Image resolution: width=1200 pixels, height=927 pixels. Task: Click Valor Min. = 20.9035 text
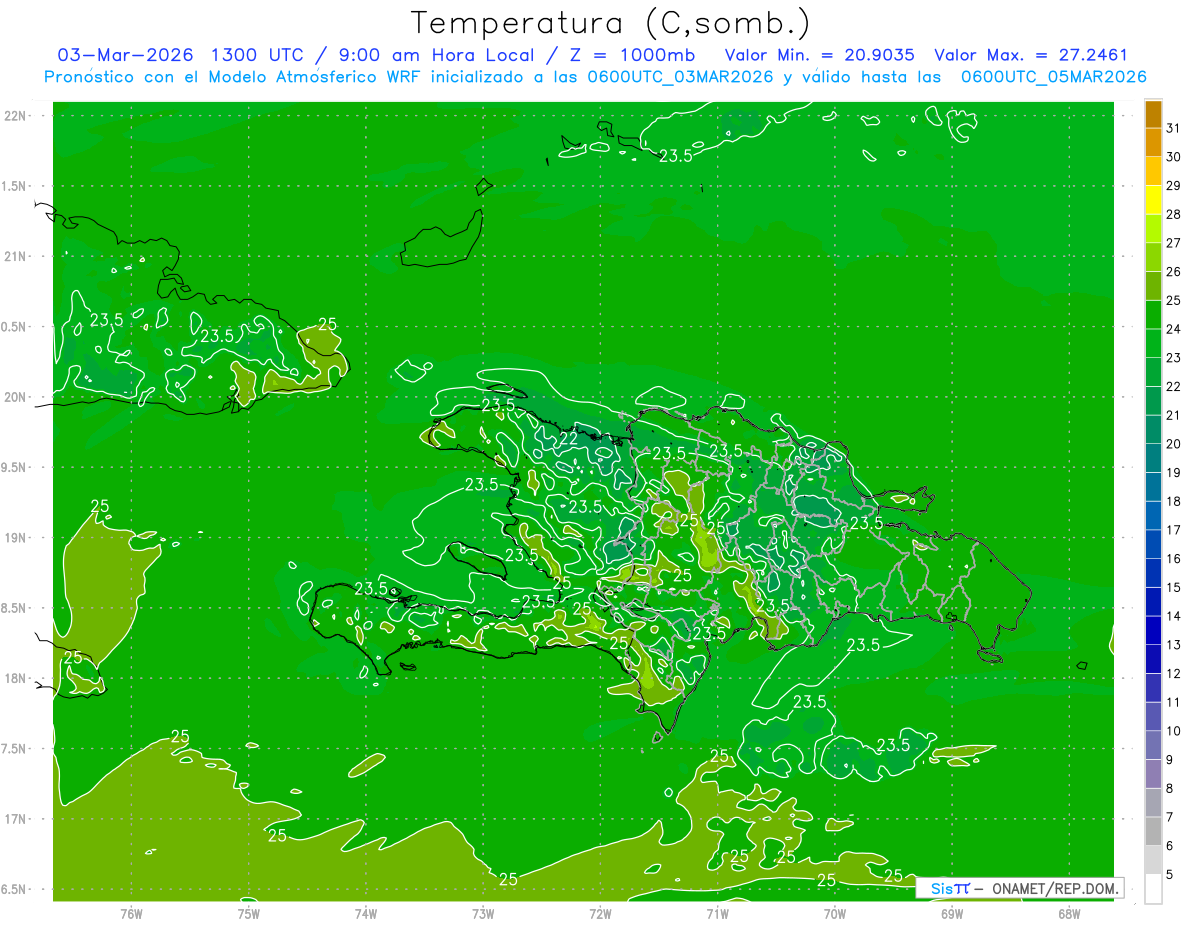click(819, 55)
